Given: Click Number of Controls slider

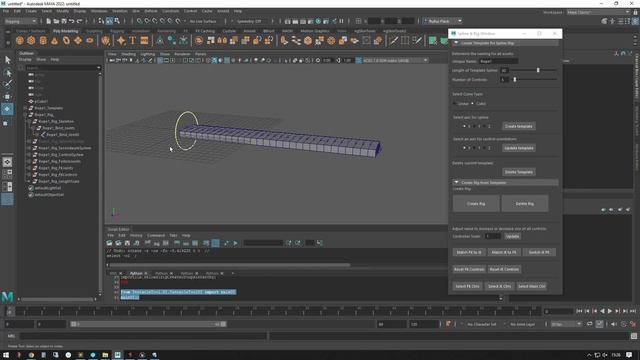Looking at the screenshot, I should (x=534, y=80).
